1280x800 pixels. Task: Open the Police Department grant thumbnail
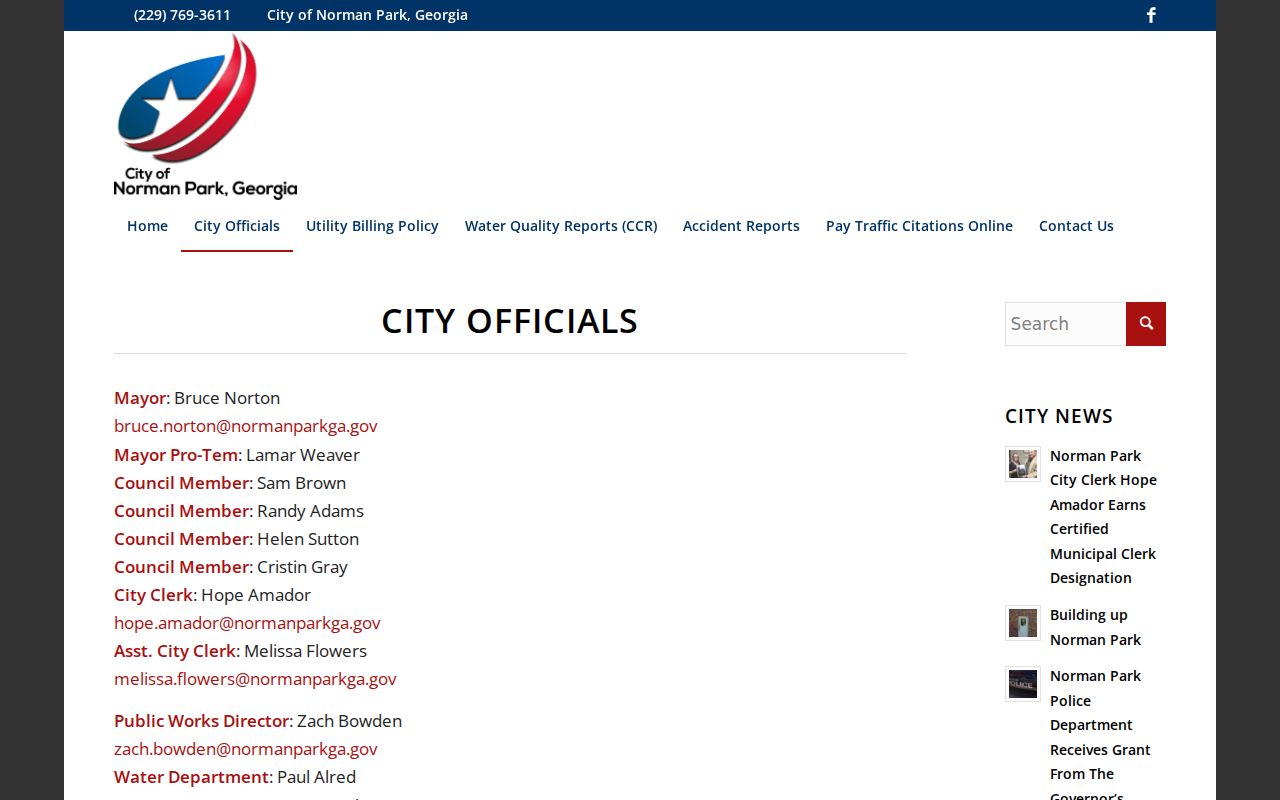1023,684
